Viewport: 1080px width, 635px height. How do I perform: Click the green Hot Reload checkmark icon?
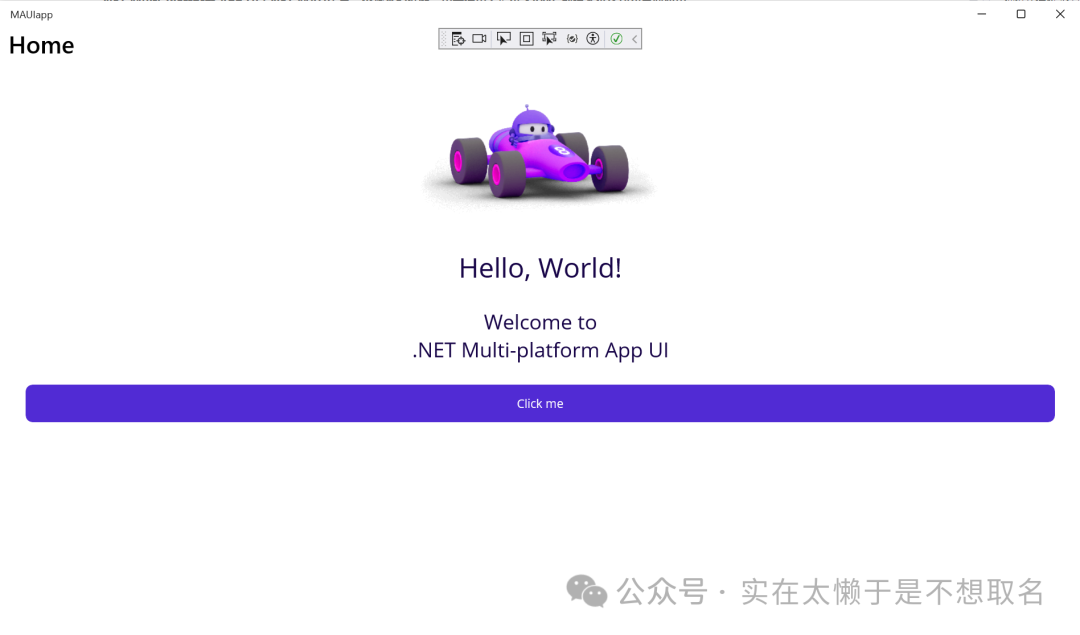point(616,39)
